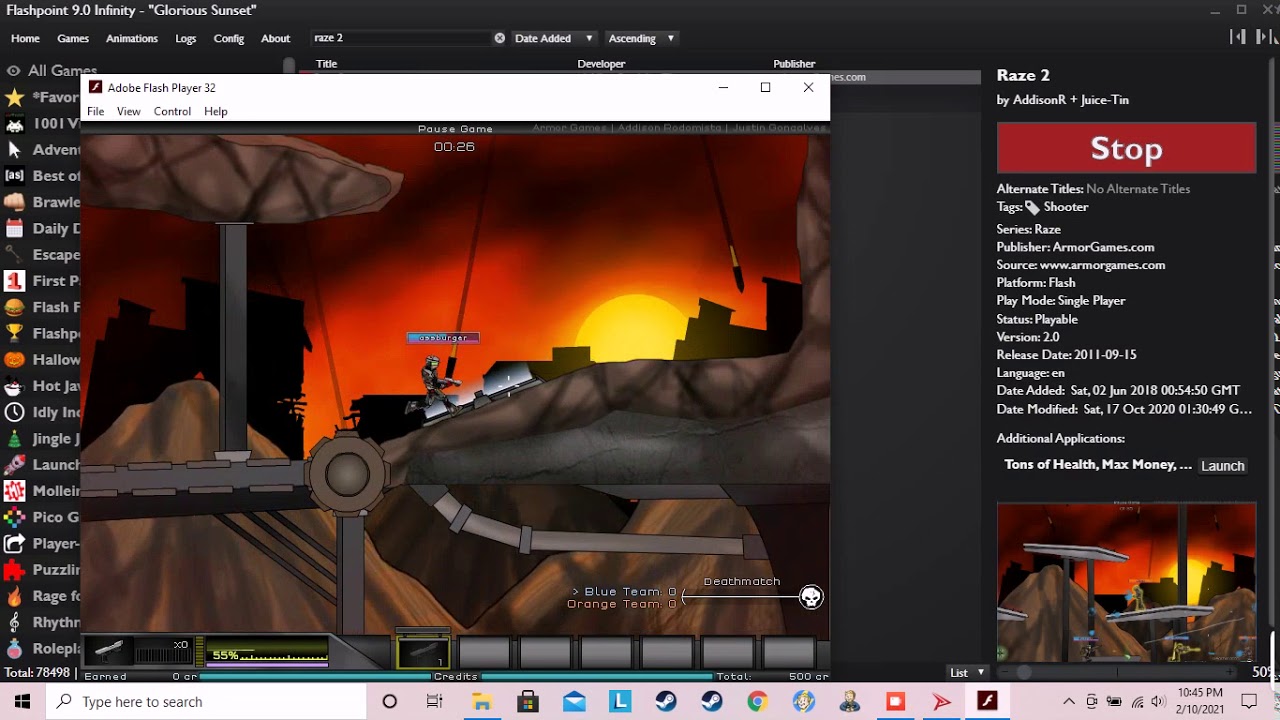Open the Games tab in Flashpoint
Screen dimensions: 1280x720
(x=73, y=38)
